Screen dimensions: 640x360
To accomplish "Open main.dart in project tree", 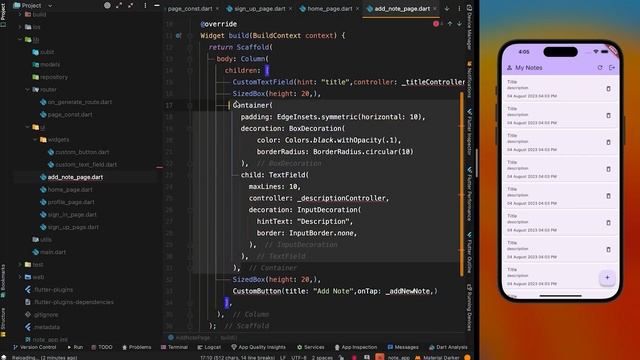I will pos(53,252).
